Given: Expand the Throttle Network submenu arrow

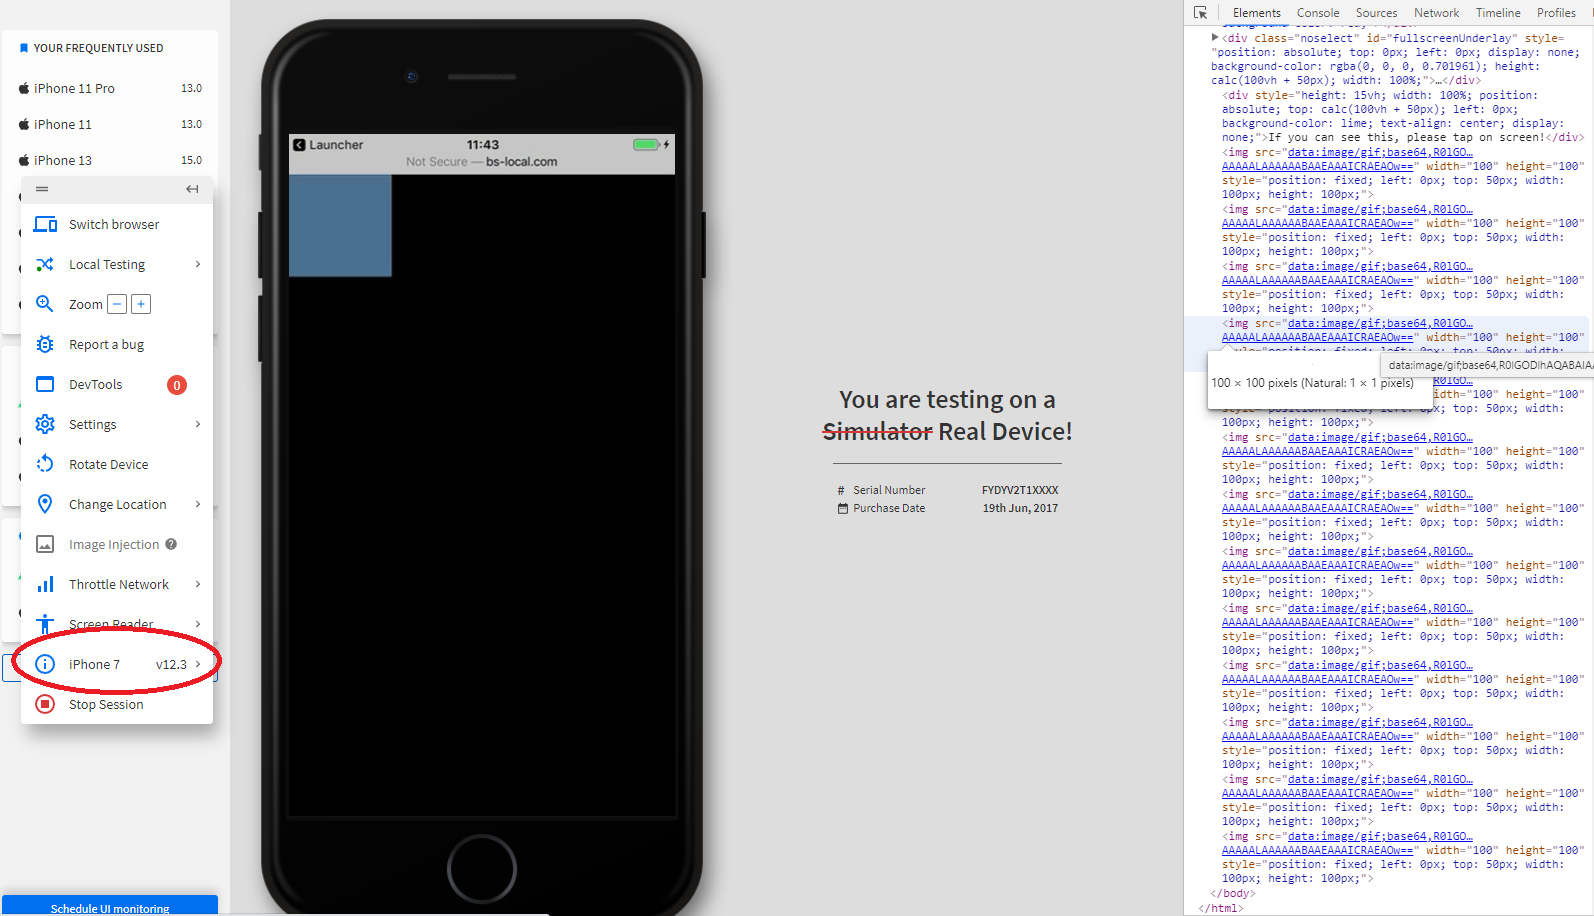Looking at the screenshot, I should click(198, 584).
